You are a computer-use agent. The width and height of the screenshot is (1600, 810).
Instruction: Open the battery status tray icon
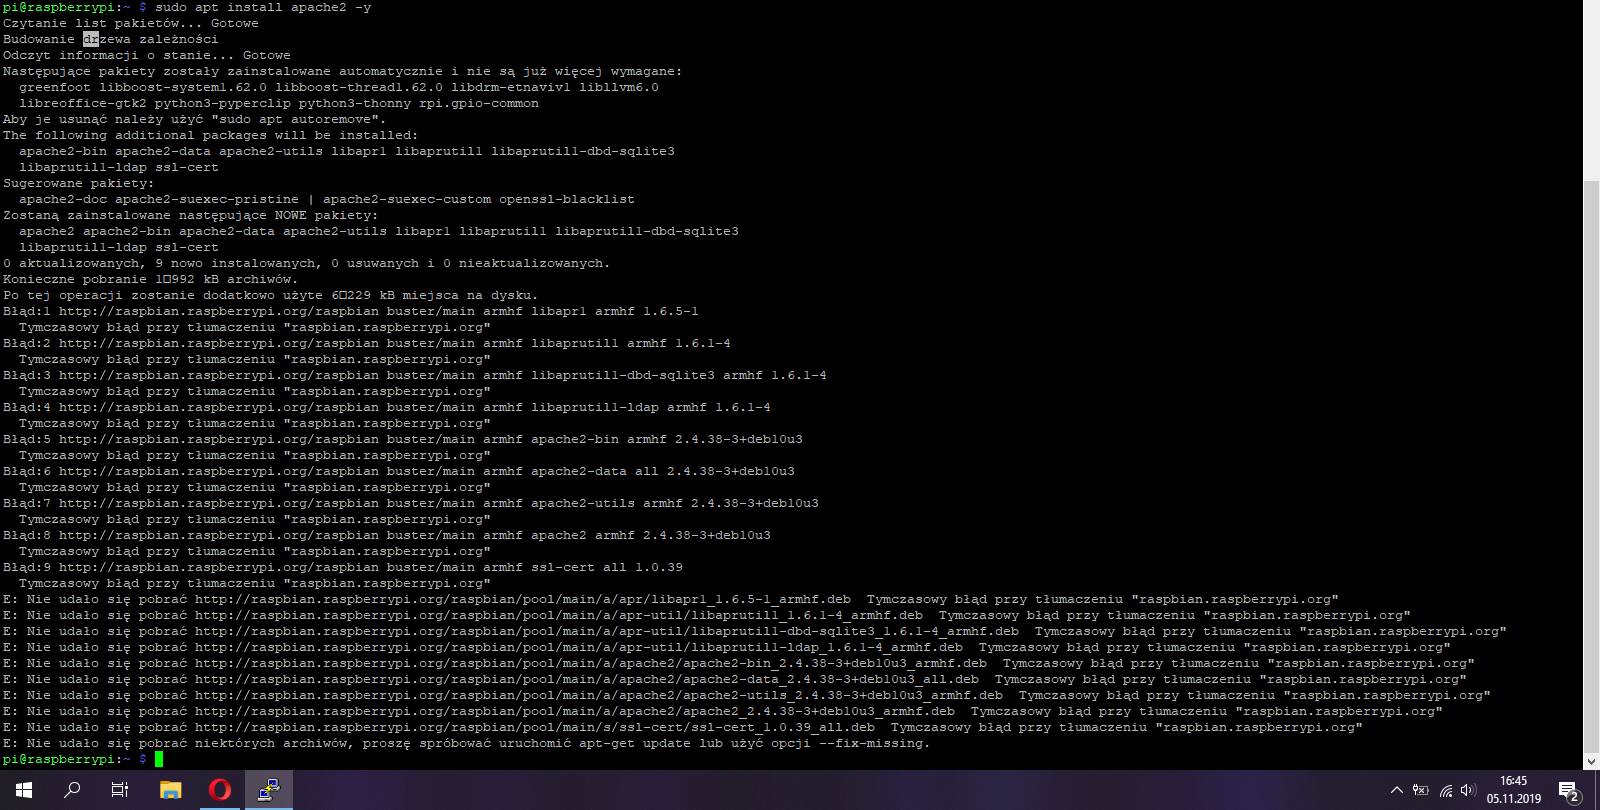tap(1420, 790)
